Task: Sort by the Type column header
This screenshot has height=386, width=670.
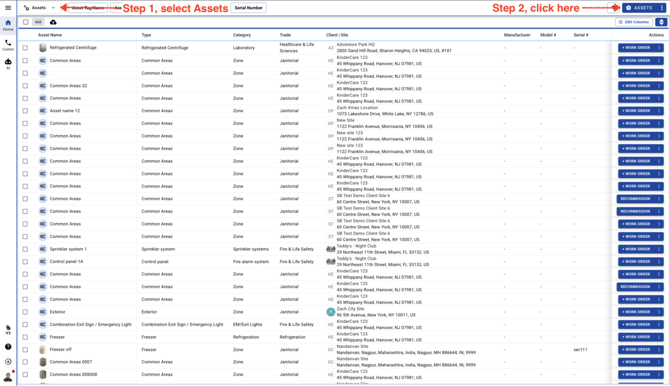Action: pyautogui.click(x=146, y=35)
